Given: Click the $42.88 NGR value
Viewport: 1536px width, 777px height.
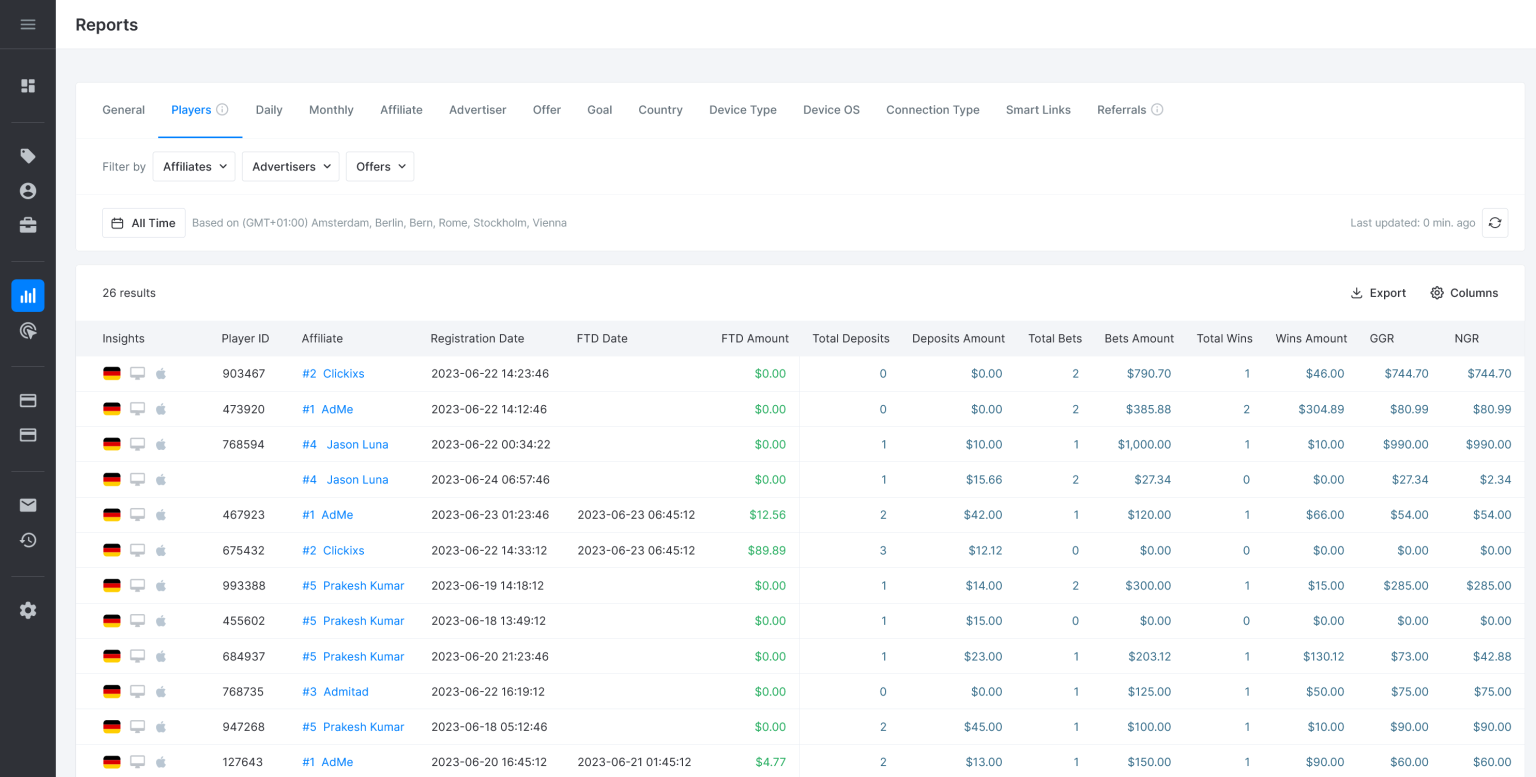Looking at the screenshot, I should [x=1492, y=656].
